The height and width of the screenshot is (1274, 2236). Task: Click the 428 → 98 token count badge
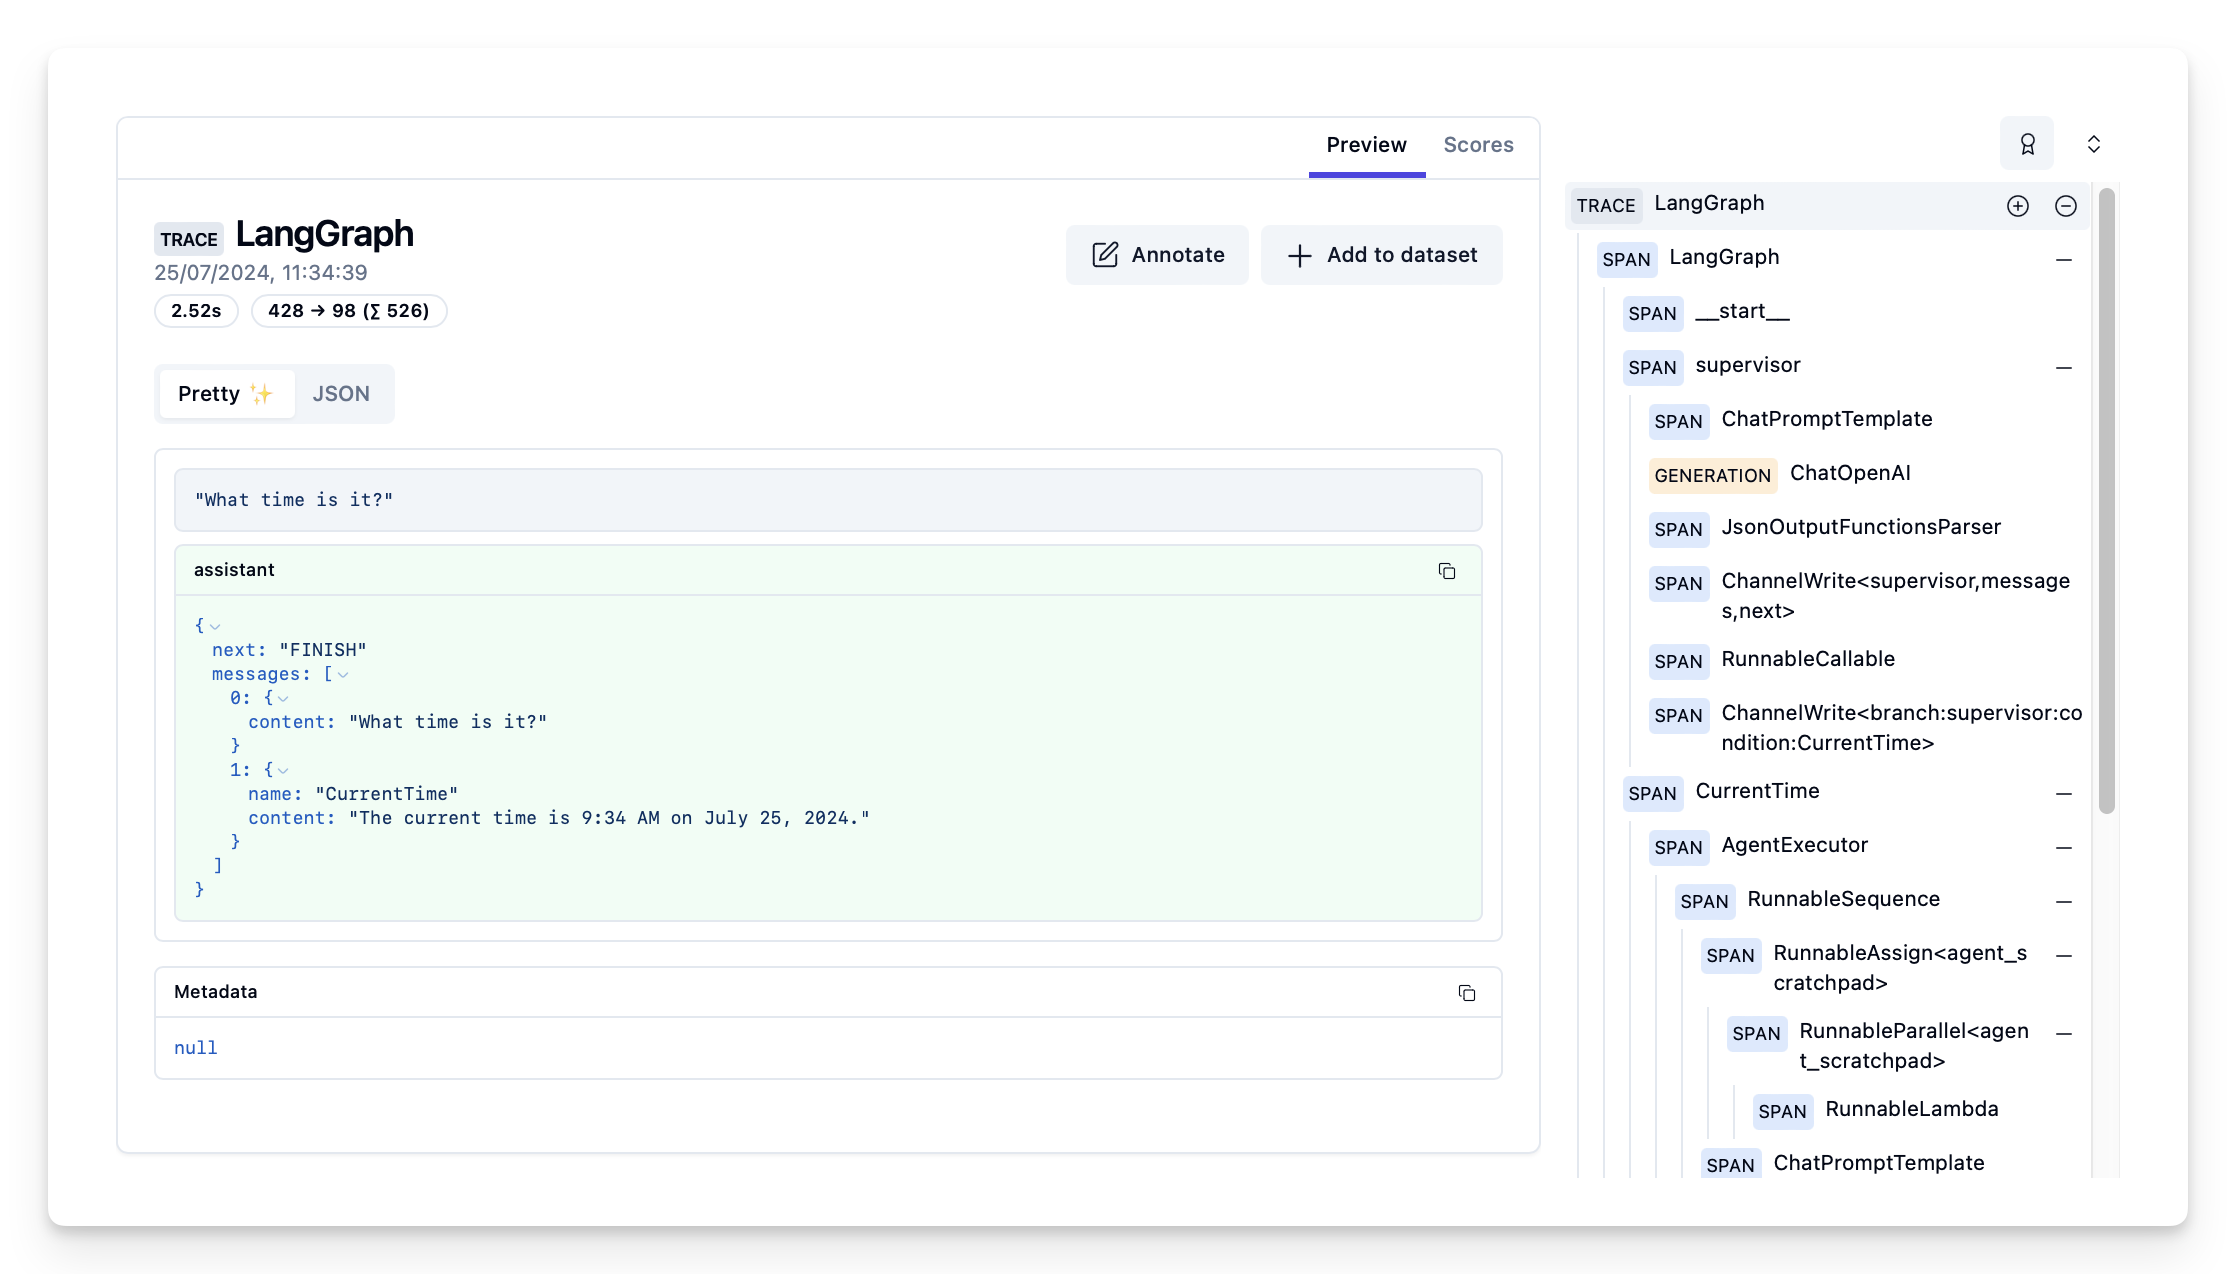[x=348, y=311]
